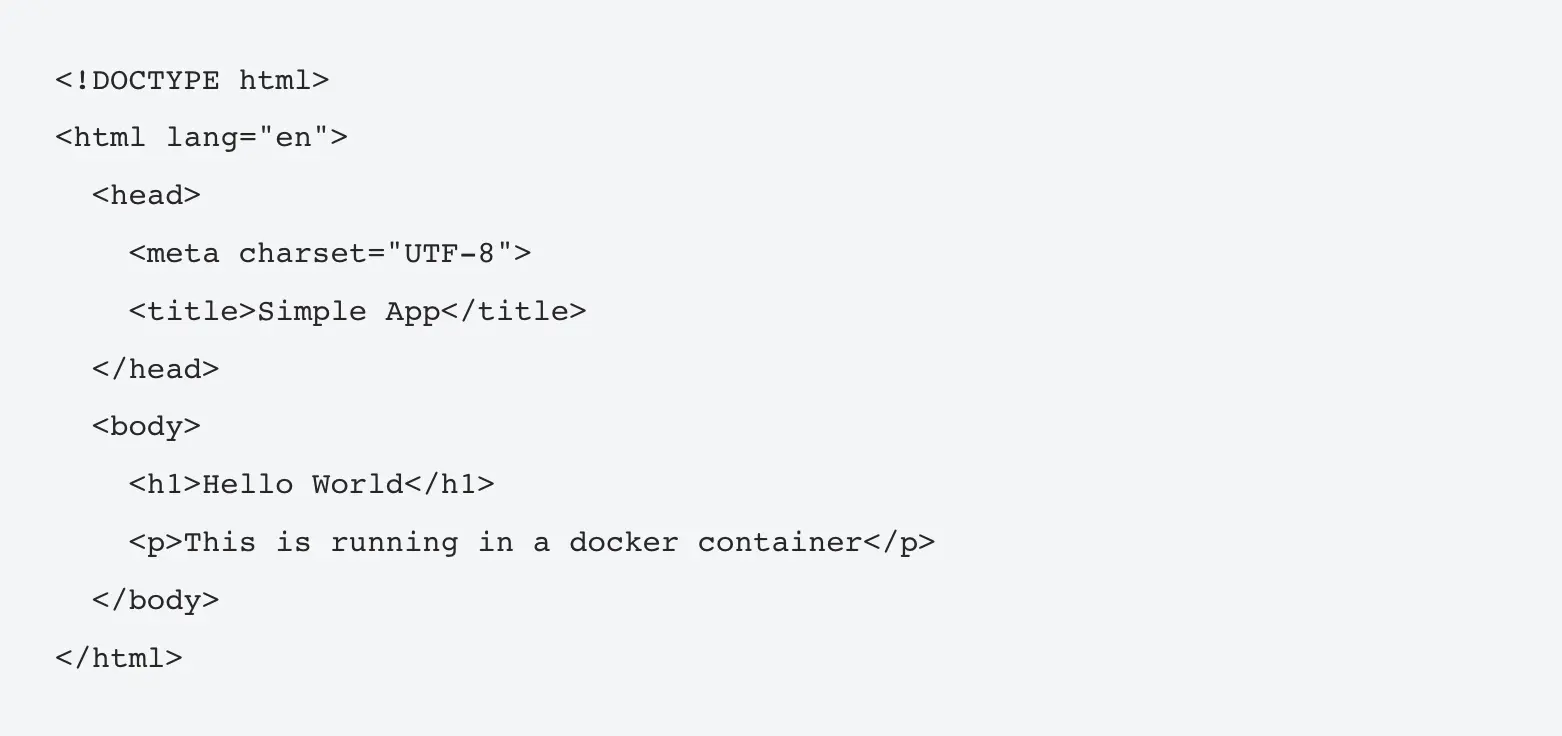Click the closing head tag
This screenshot has width=1562, height=736.
click(x=155, y=369)
